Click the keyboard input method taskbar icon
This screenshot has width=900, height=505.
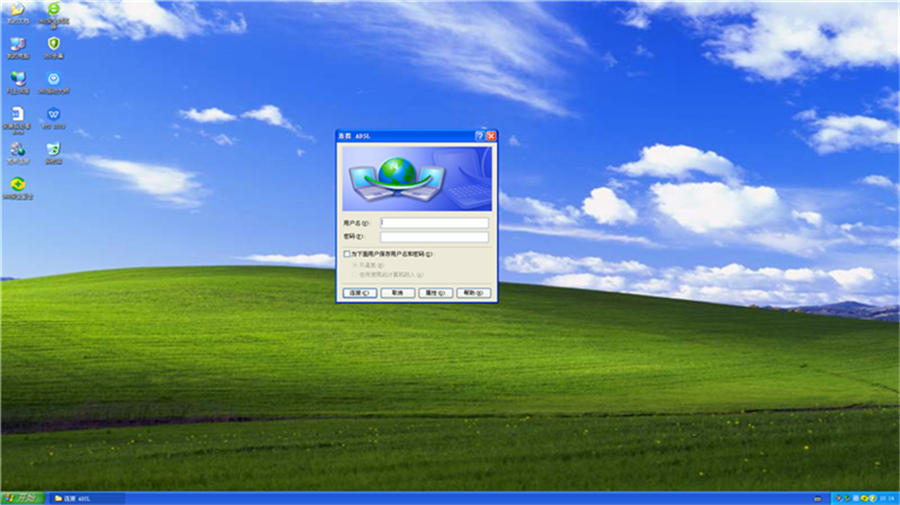click(x=817, y=499)
